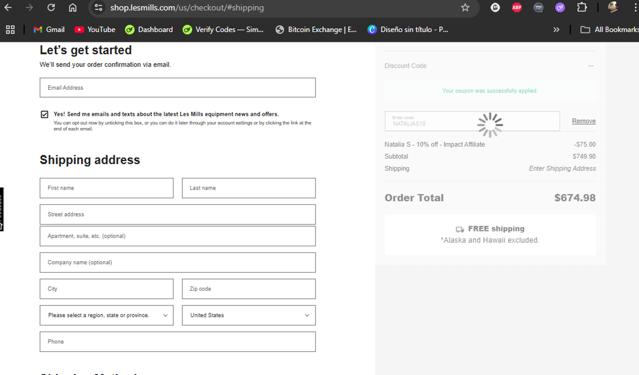639x375 pixels.
Task: Open the purple extension icon in toolbar
Action: (x=560, y=7)
